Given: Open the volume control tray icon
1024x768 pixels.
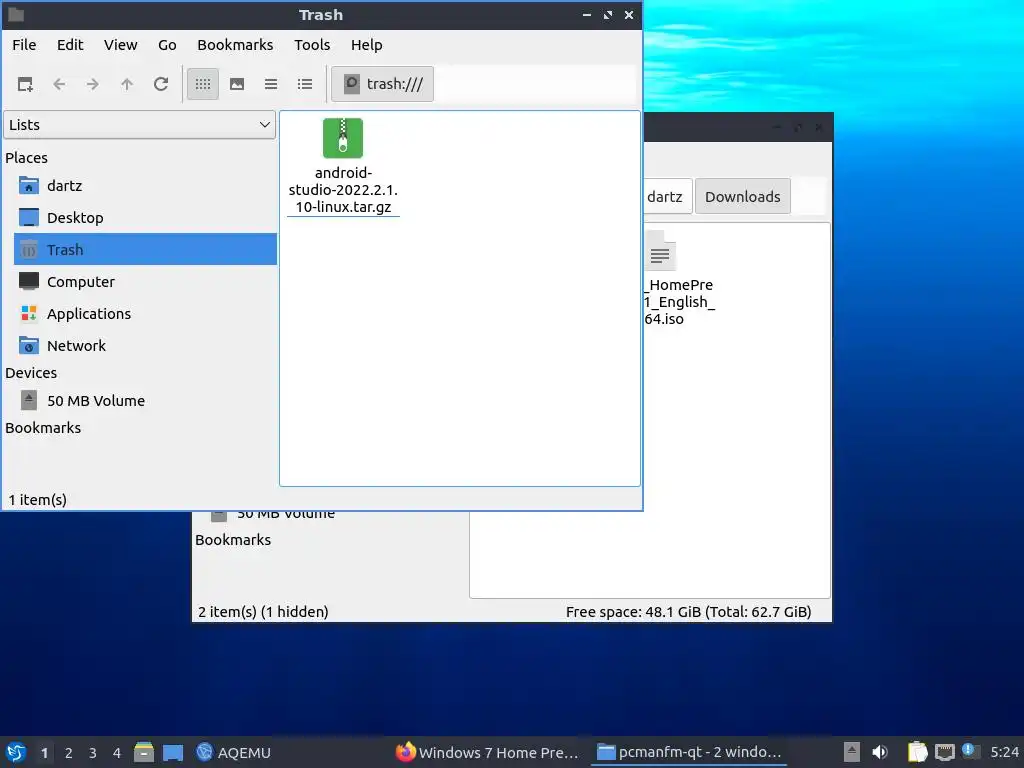Looking at the screenshot, I should click(x=880, y=752).
